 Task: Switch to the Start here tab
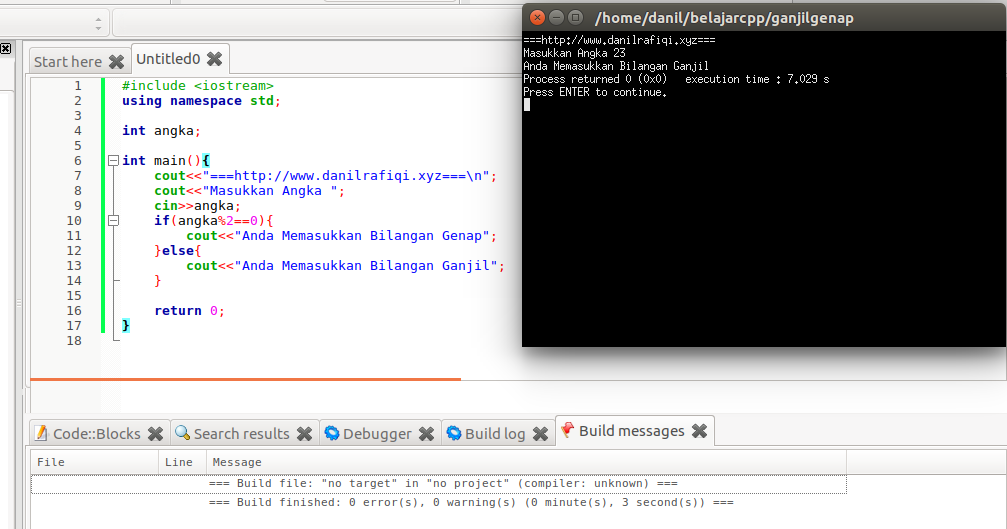(67, 62)
